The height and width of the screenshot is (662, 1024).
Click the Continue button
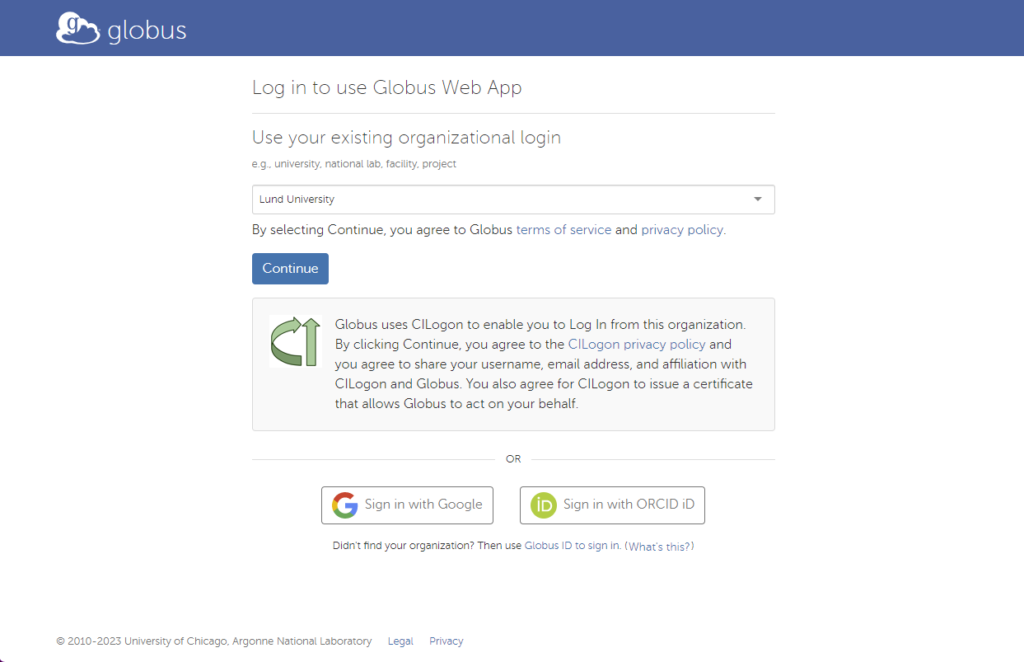(x=290, y=268)
